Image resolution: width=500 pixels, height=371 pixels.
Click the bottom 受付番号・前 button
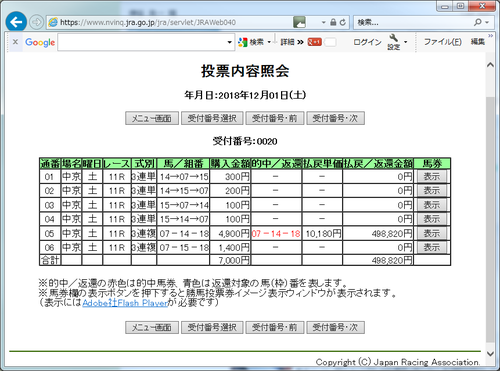click(x=275, y=327)
